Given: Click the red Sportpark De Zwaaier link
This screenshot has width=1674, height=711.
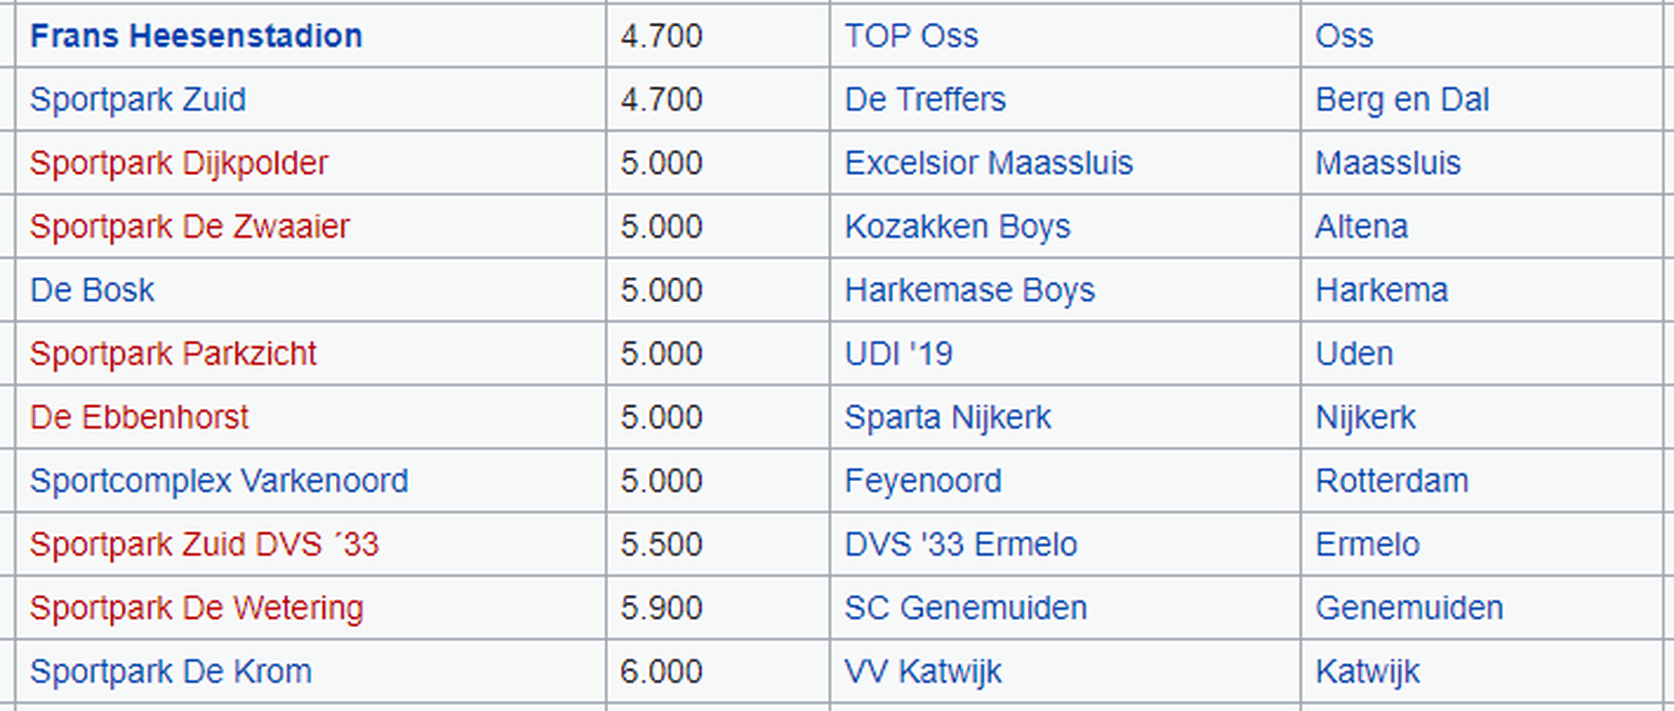Looking at the screenshot, I should [x=190, y=227].
